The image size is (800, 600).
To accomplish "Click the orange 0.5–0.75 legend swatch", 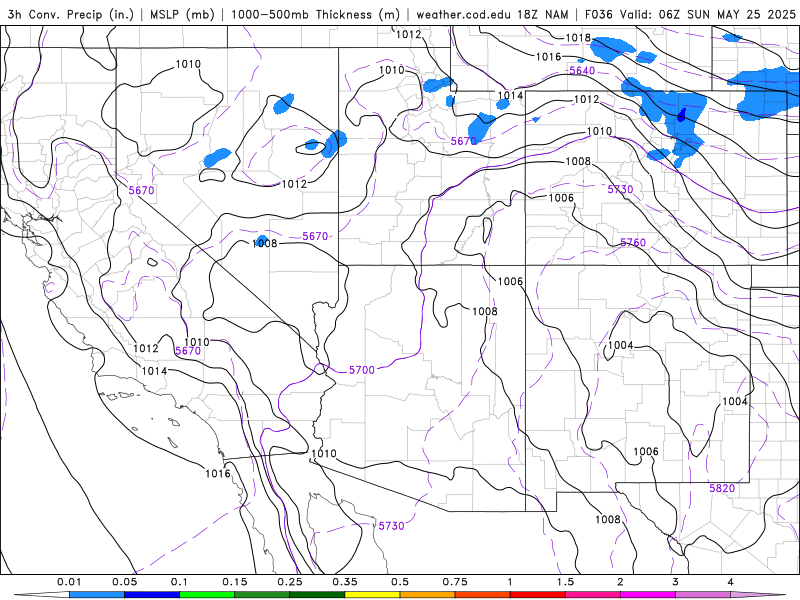I will click(x=428, y=595).
